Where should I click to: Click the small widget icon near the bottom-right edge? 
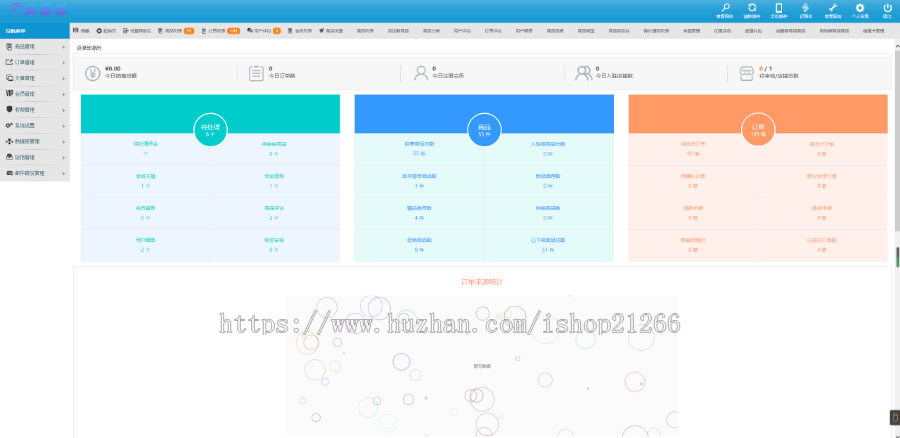tap(894, 417)
